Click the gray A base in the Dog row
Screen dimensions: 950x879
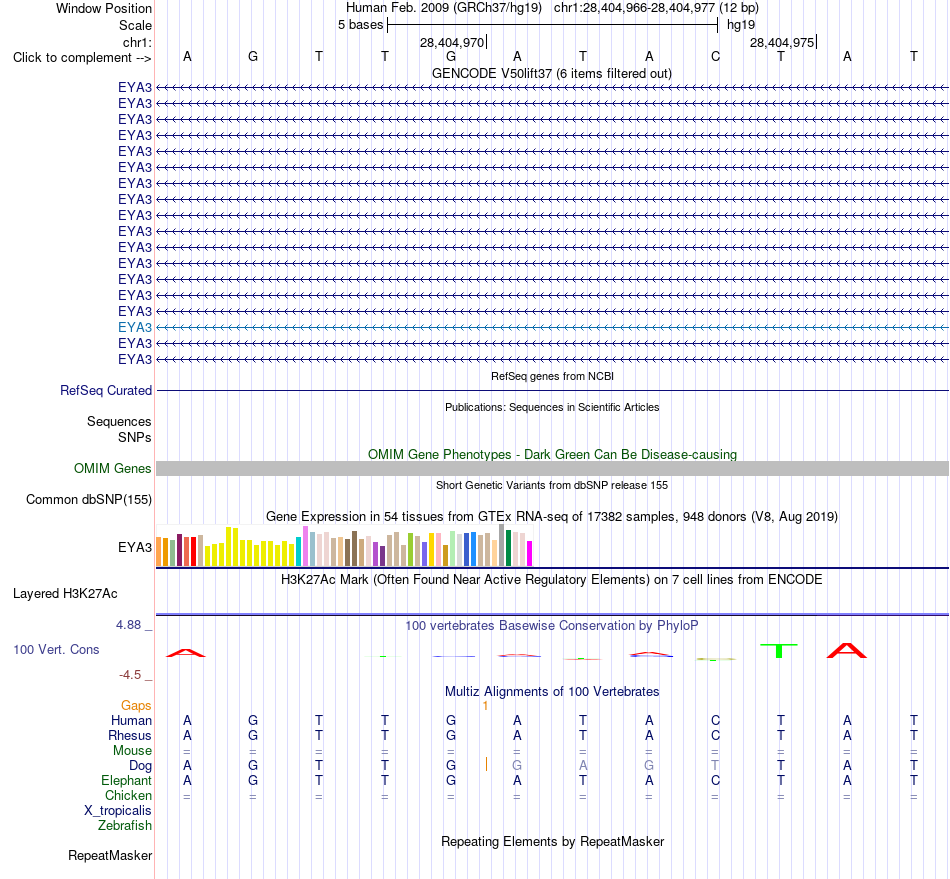pyautogui.click(x=583, y=765)
